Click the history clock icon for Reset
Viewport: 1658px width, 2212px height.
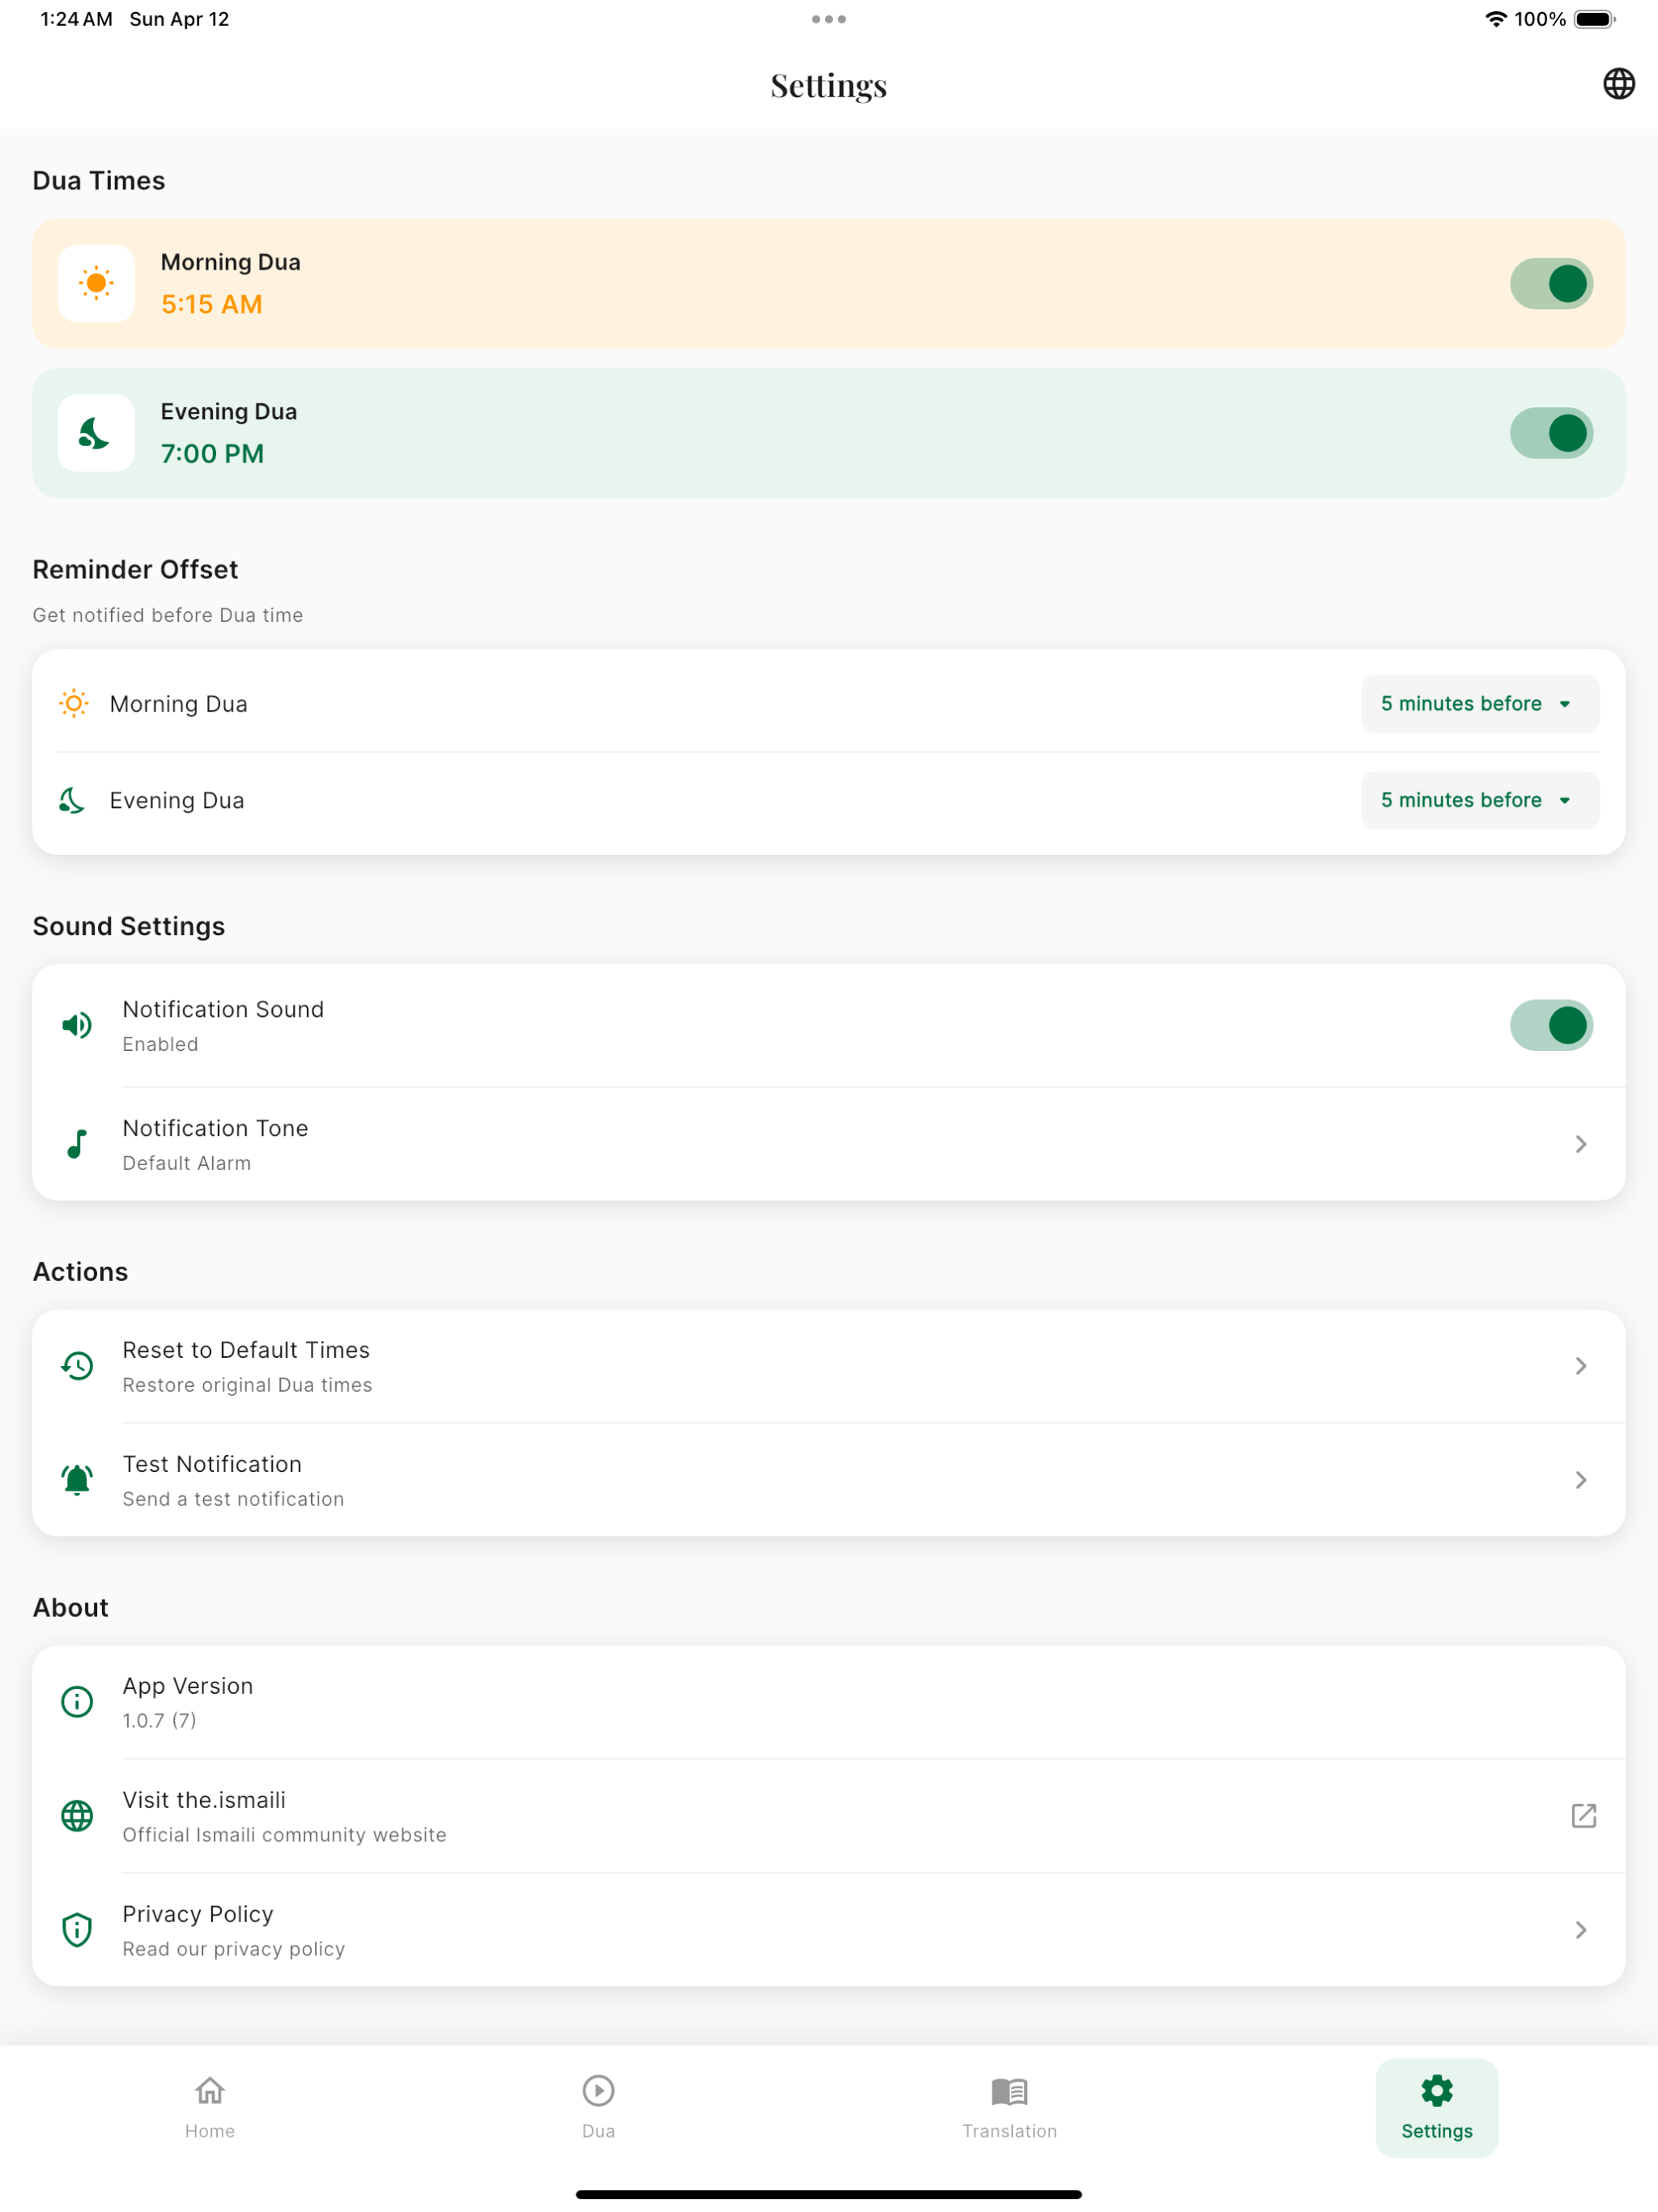(x=77, y=1365)
